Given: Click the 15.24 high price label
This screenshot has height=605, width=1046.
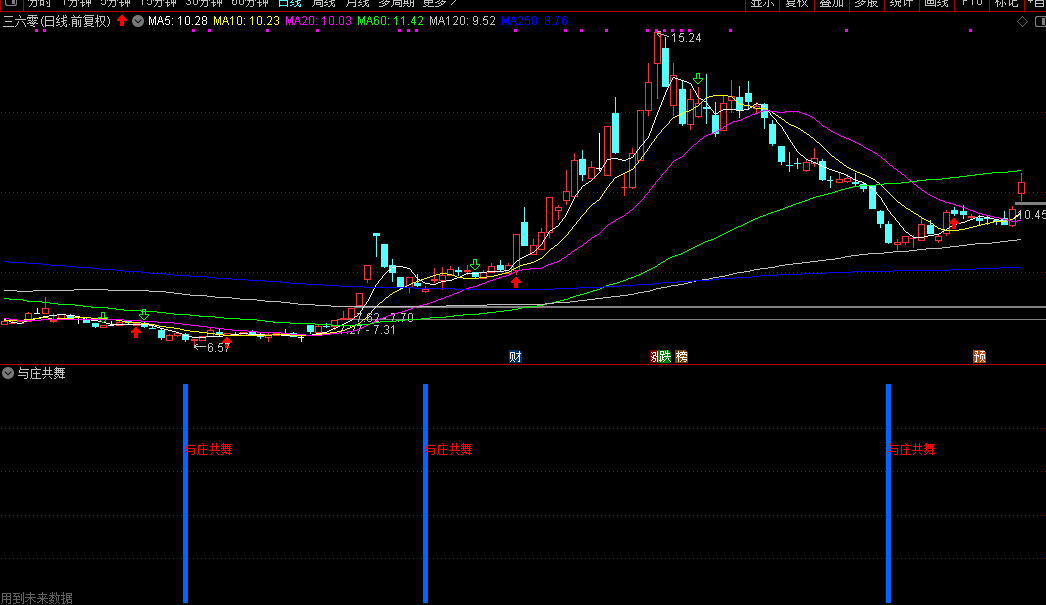Looking at the screenshot, I should coord(686,38).
